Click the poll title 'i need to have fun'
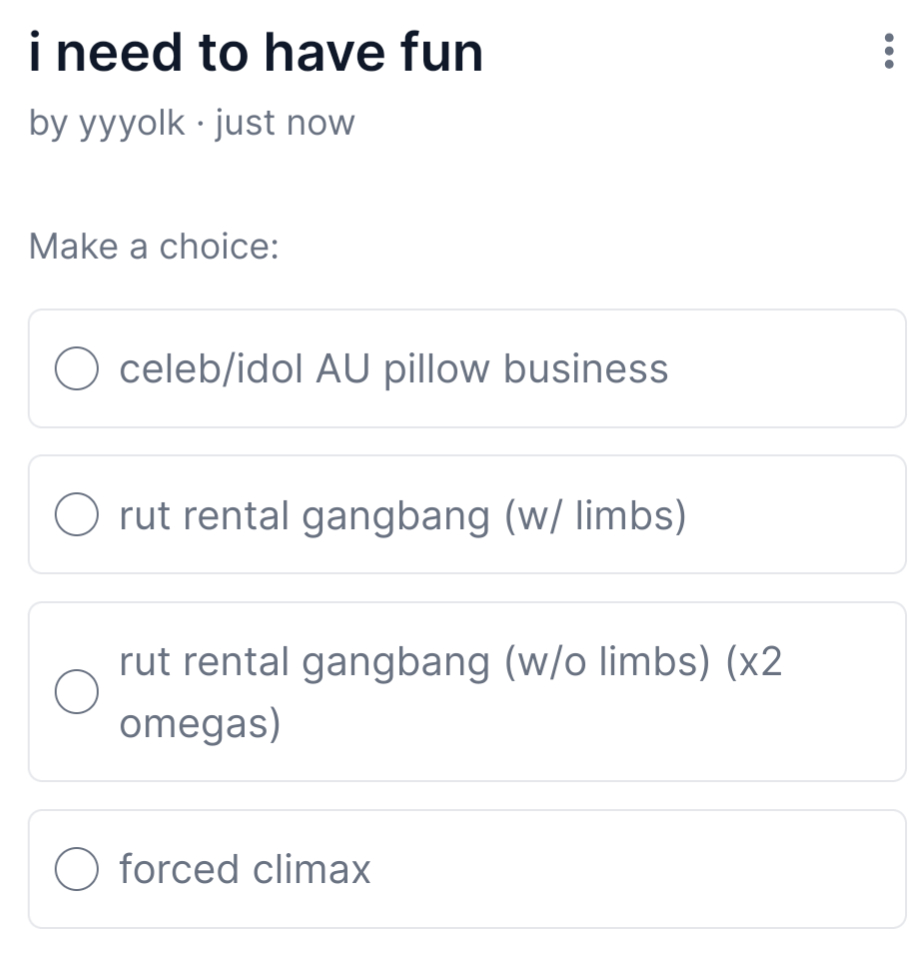This screenshot has width=909, height=954. (x=256, y=53)
